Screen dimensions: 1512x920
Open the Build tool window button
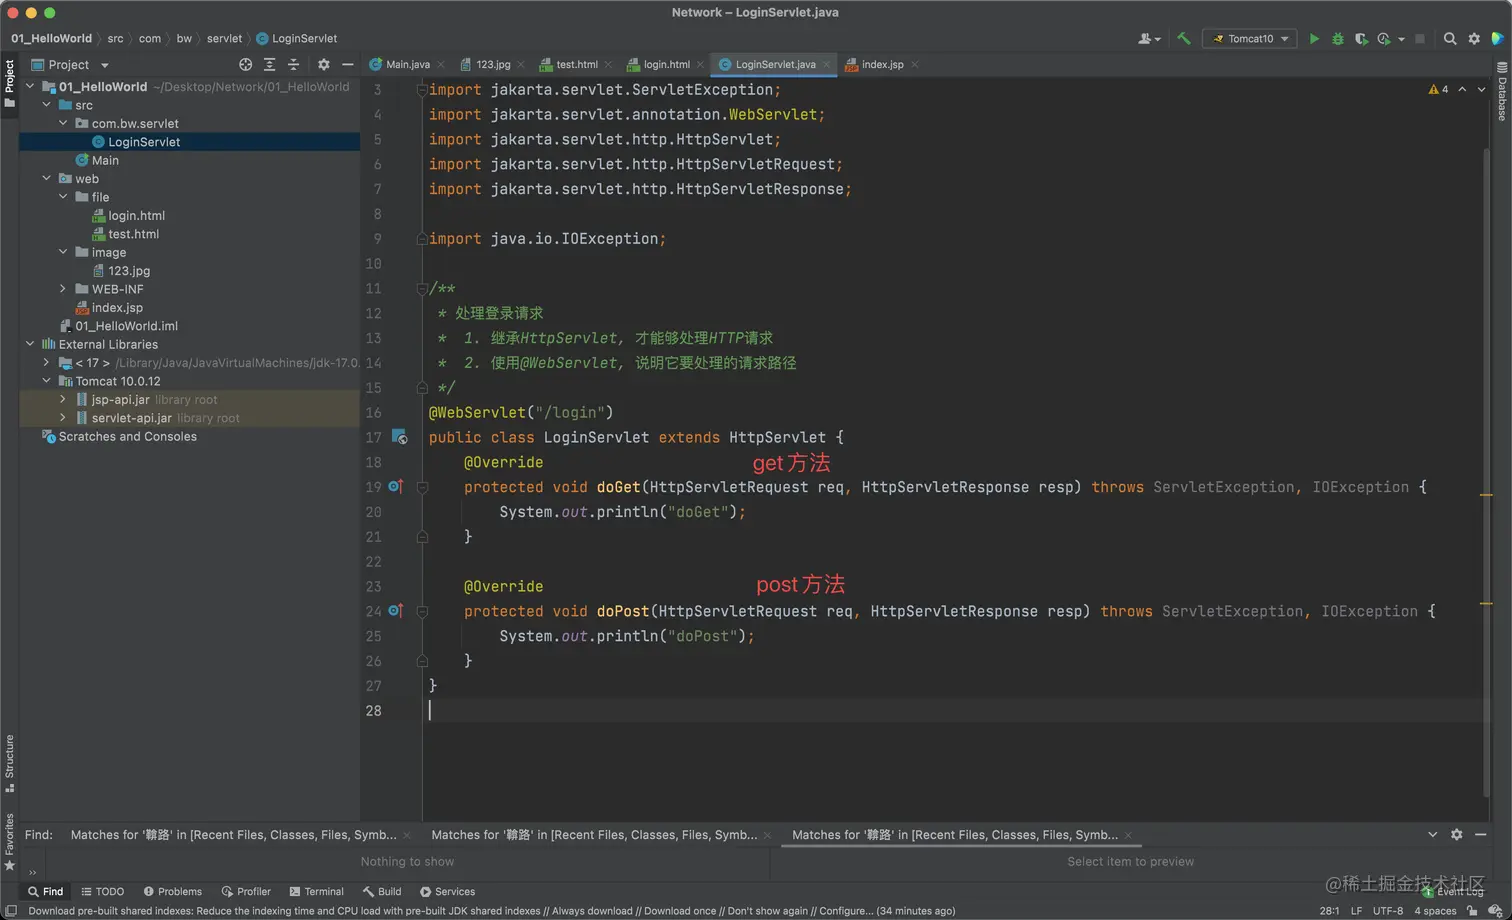pos(382,891)
